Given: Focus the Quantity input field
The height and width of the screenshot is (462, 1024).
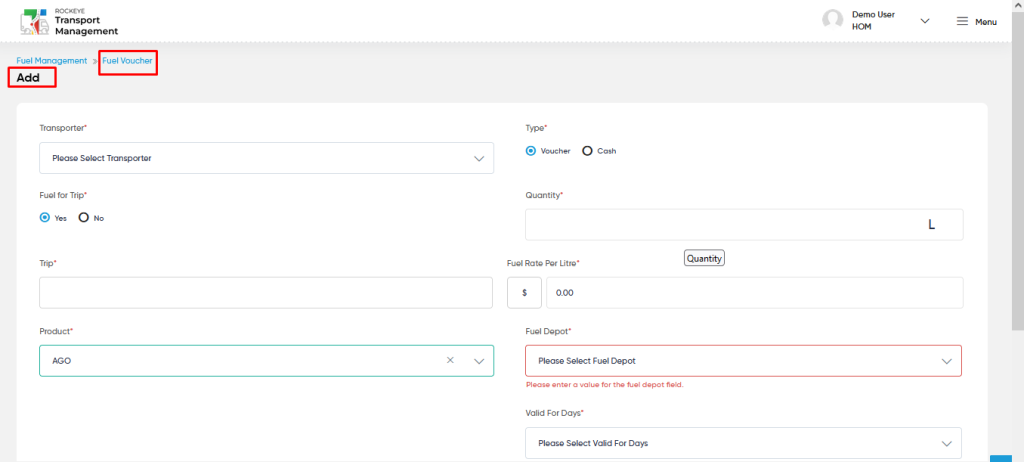Looking at the screenshot, I should pyautogui.click(x=744, y=225).
